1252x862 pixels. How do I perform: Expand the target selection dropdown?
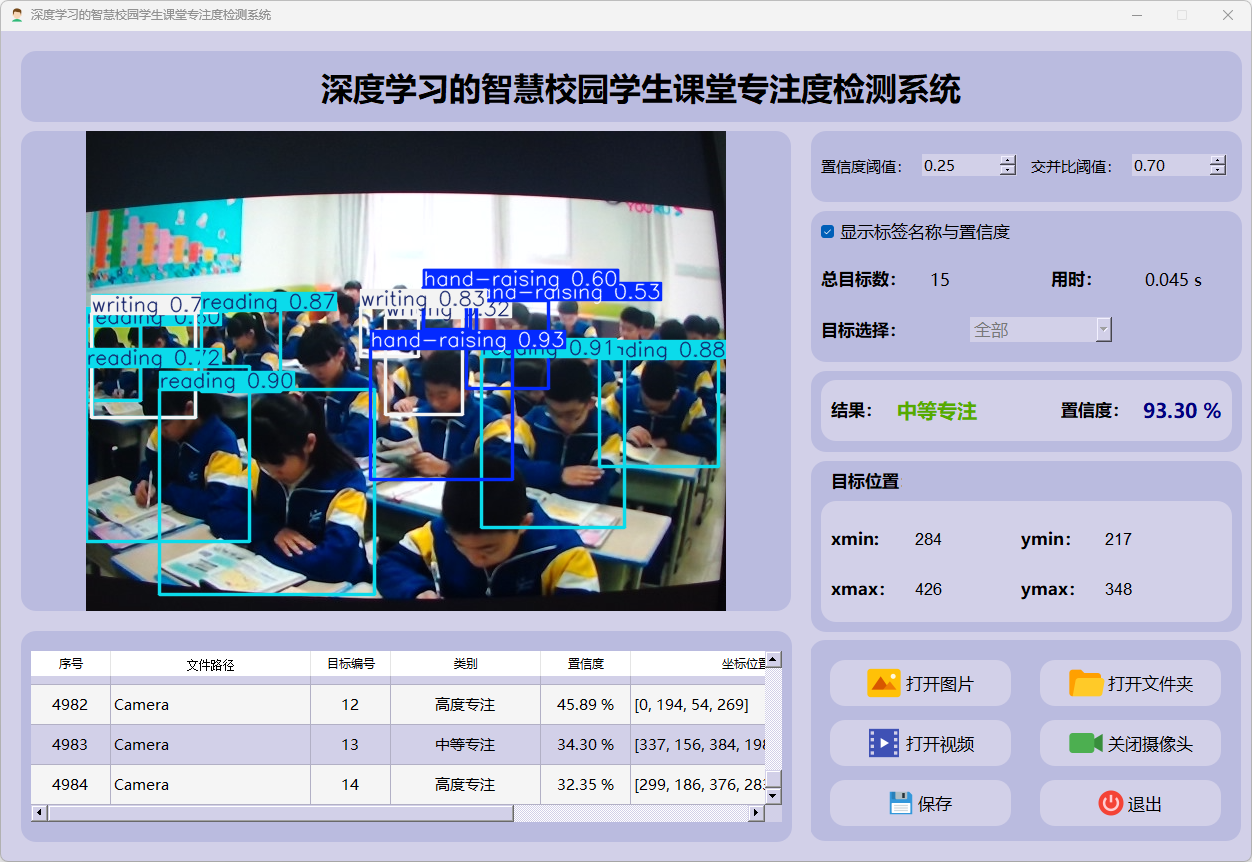1103,330
